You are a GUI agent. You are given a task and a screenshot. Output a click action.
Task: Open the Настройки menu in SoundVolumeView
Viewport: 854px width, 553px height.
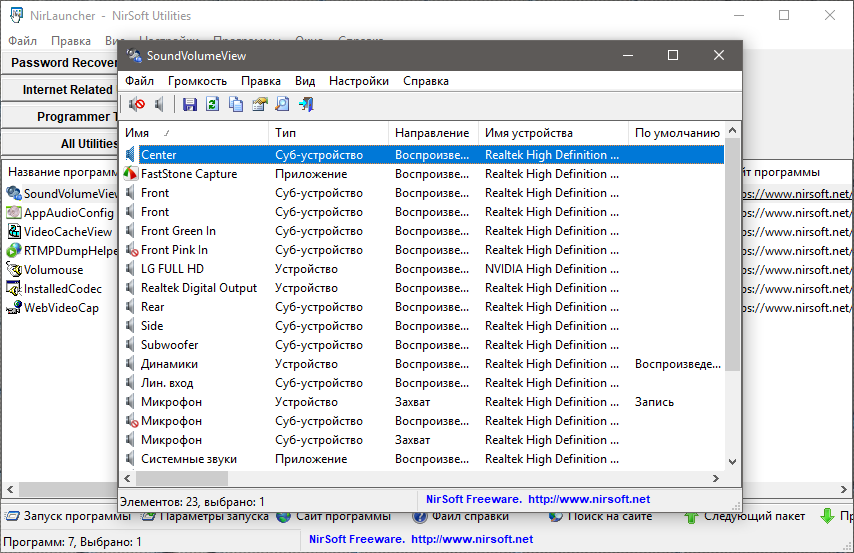358,81
